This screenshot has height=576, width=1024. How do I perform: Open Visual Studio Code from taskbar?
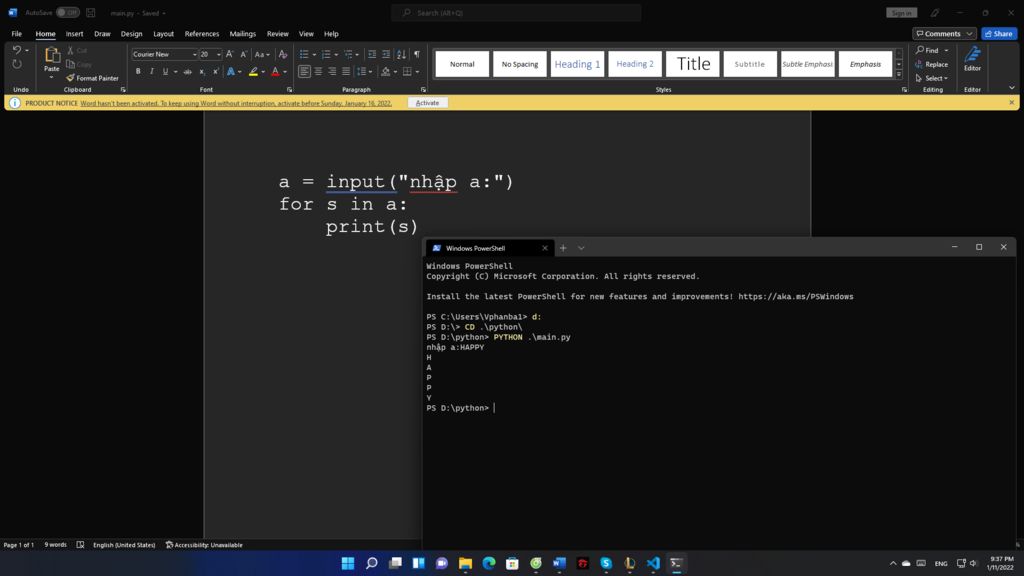tap(653, 563)
